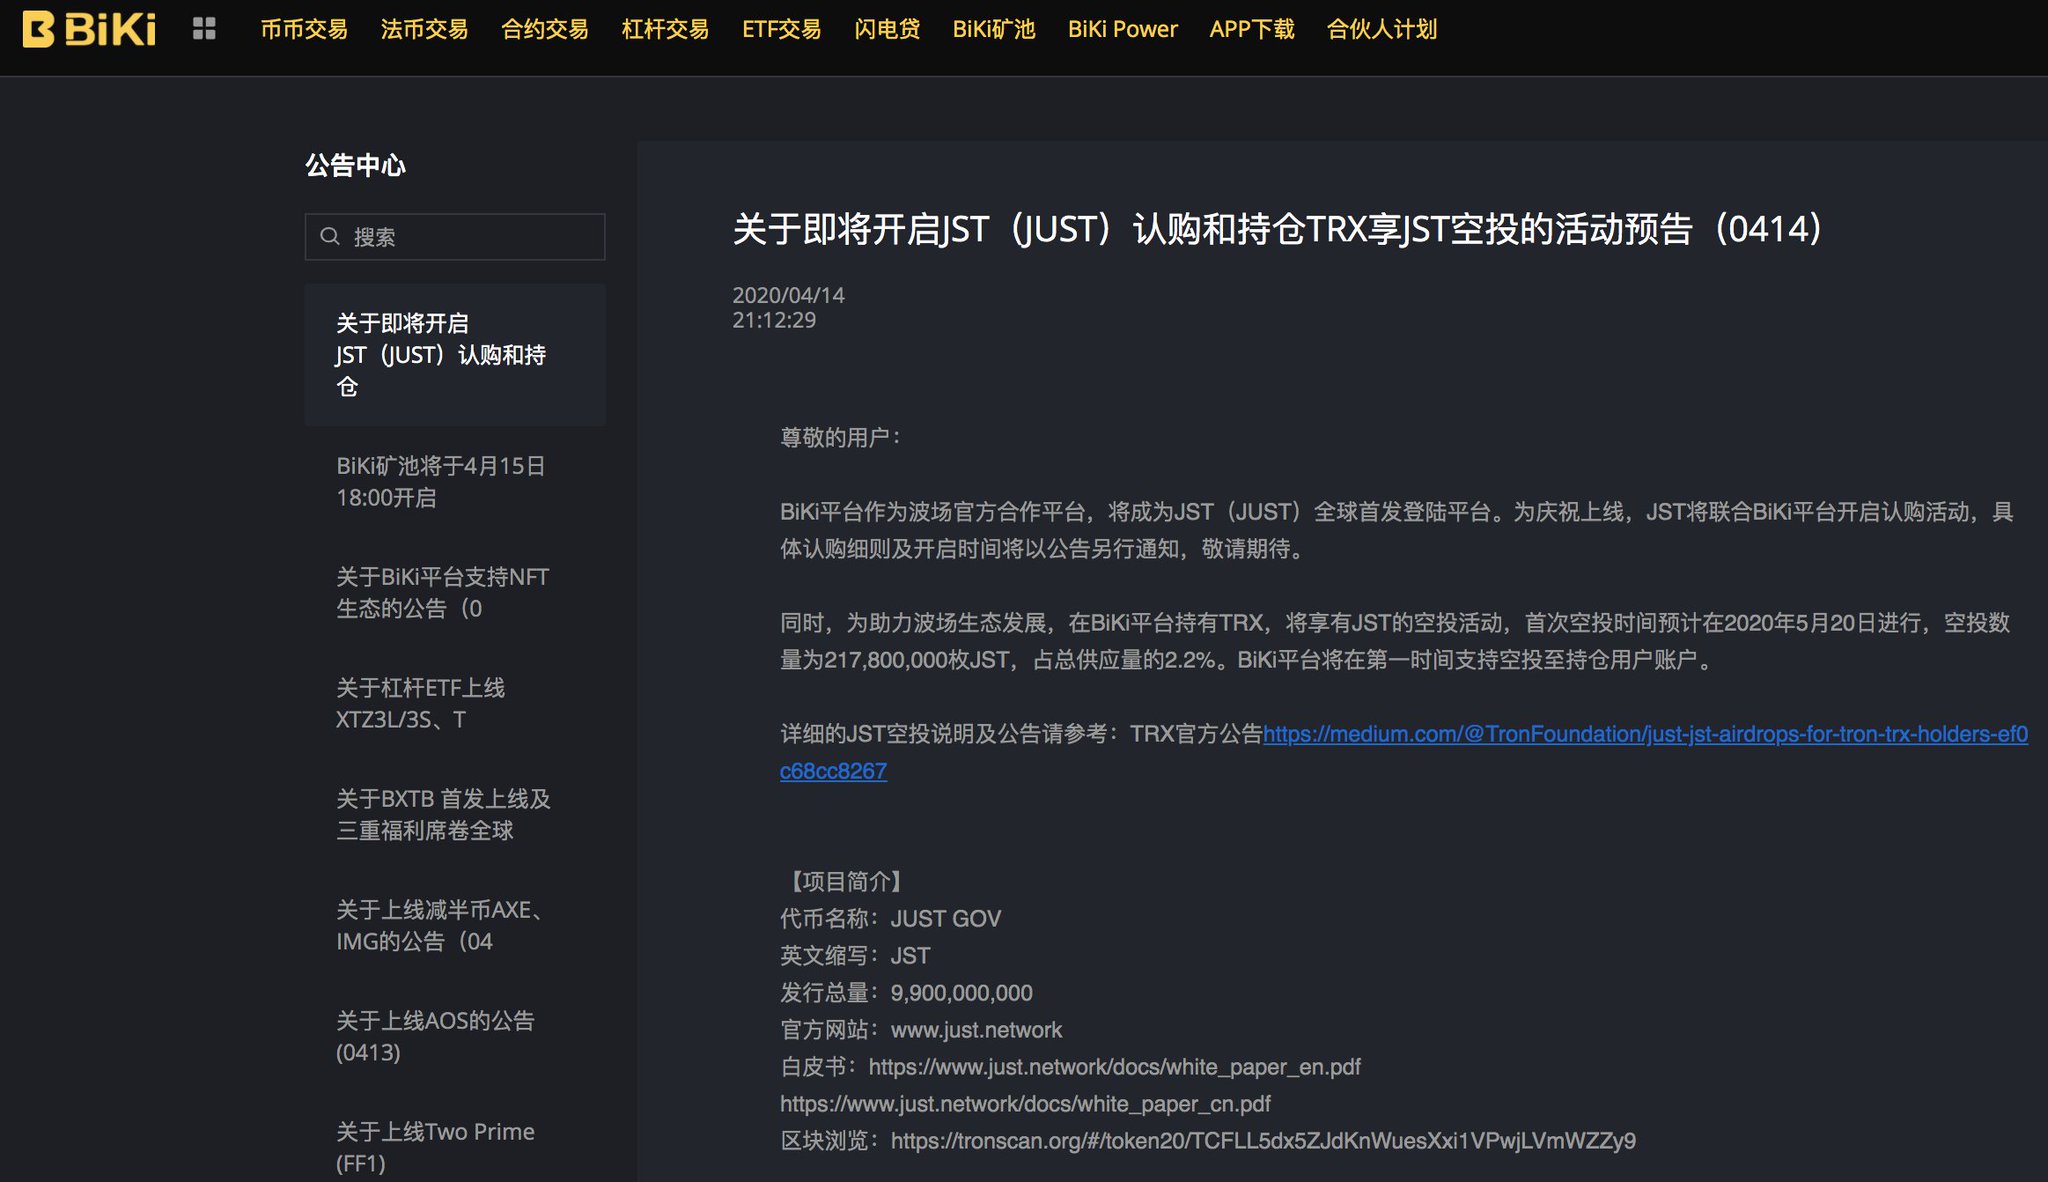The image size is (2048, 1182).
Task: Click the BiKi logo
Action: tap(89, 29)
